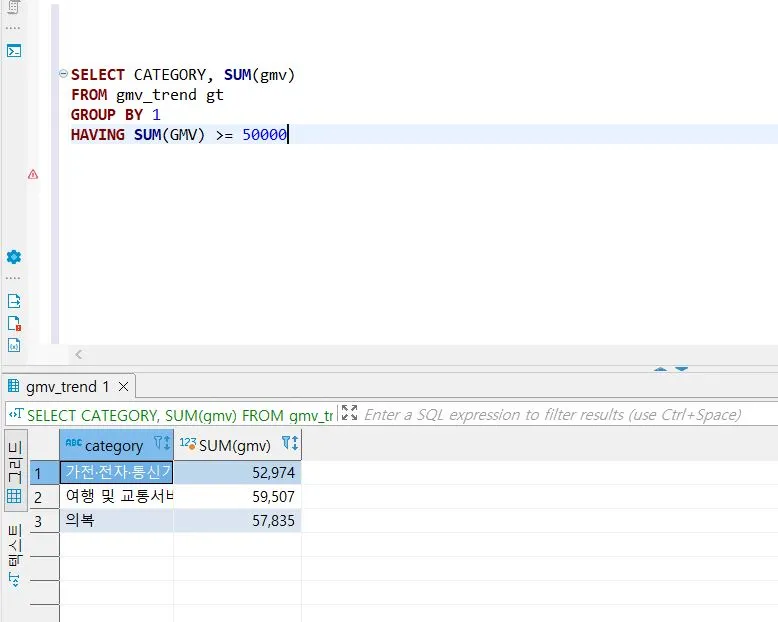The height and width of the screenshot is (622, 778).
Task: Collapse the SELECT query fold marker
Action: pos(63,74)
